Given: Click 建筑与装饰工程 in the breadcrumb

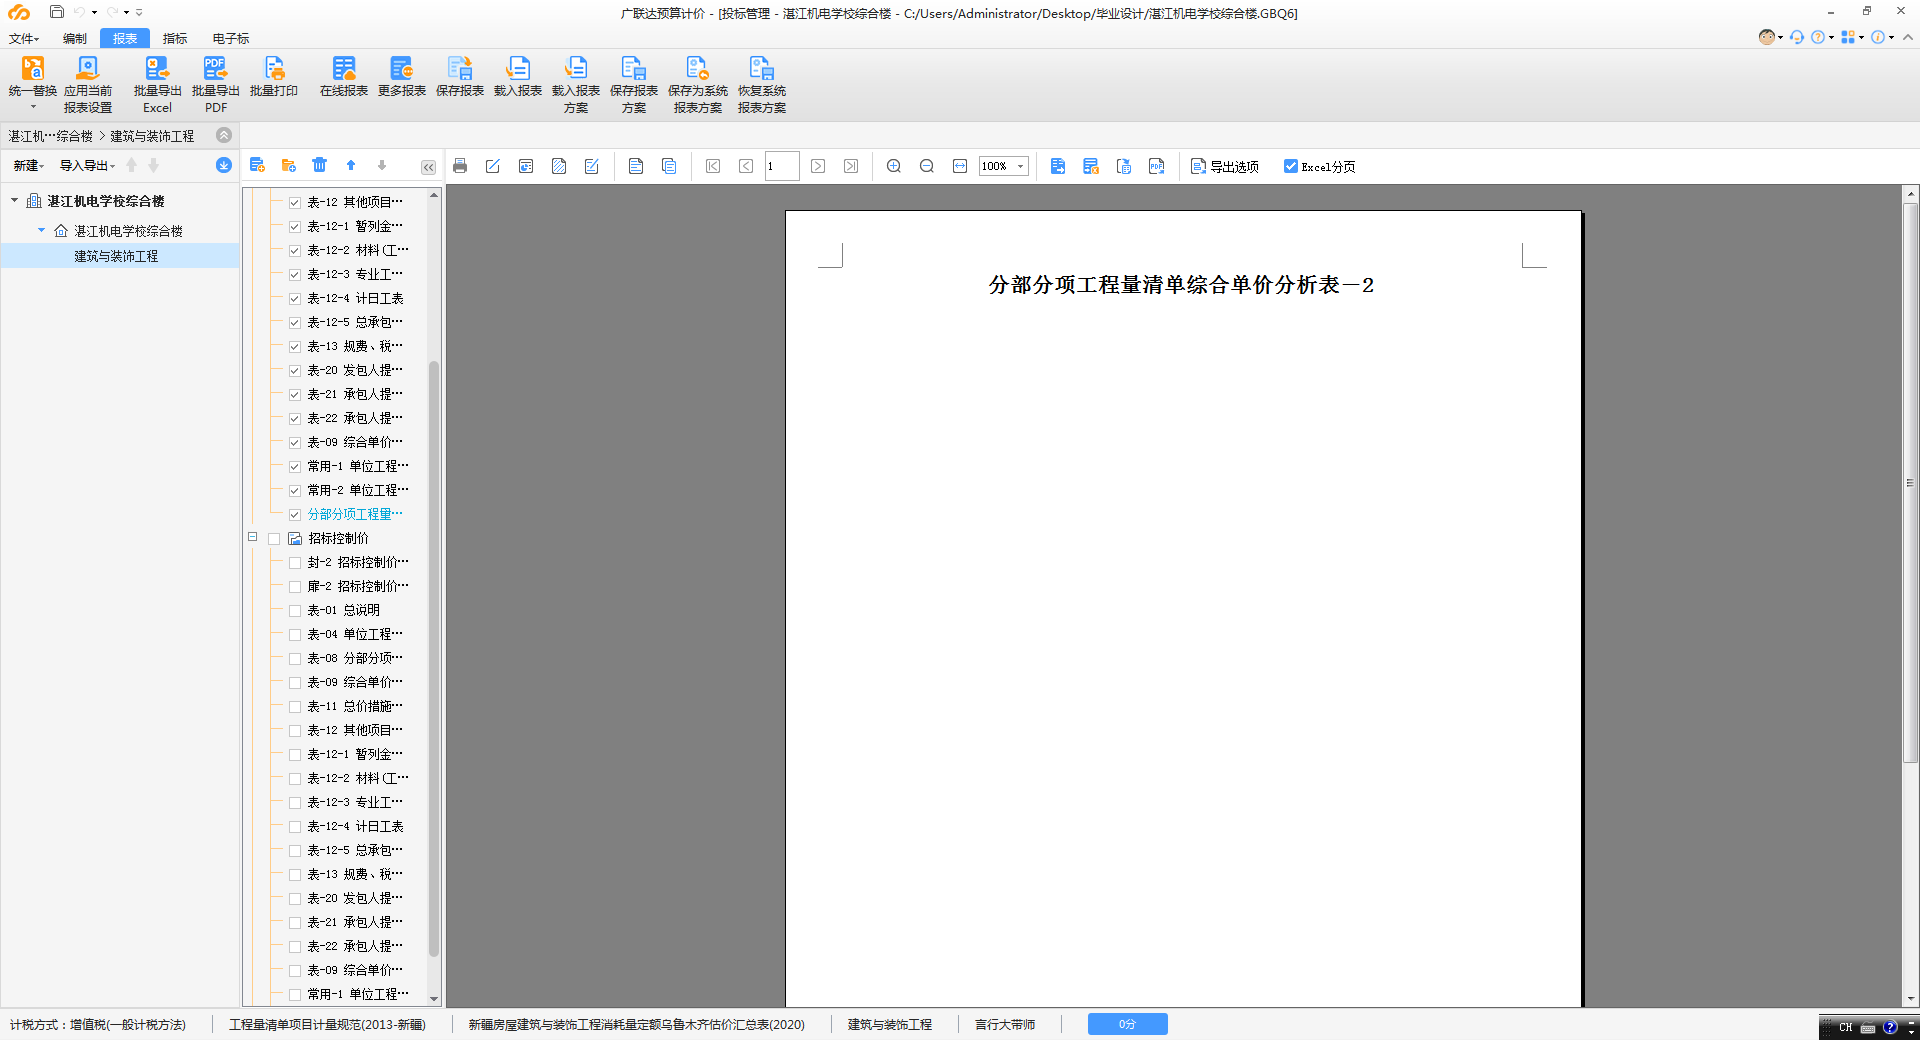Looking at the screenshot, I should 152,136.
